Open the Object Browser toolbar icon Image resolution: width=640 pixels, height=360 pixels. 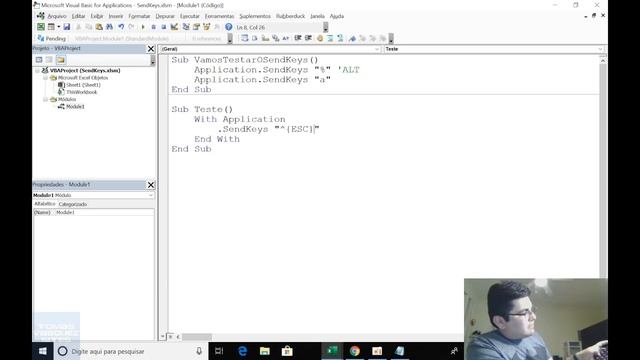pos(207,27)
